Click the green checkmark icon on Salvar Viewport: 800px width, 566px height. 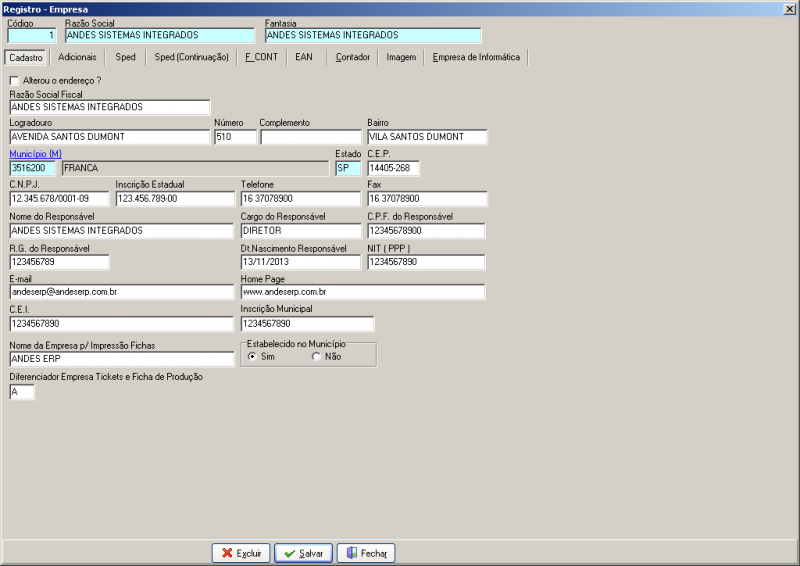[x=289, y=553]
